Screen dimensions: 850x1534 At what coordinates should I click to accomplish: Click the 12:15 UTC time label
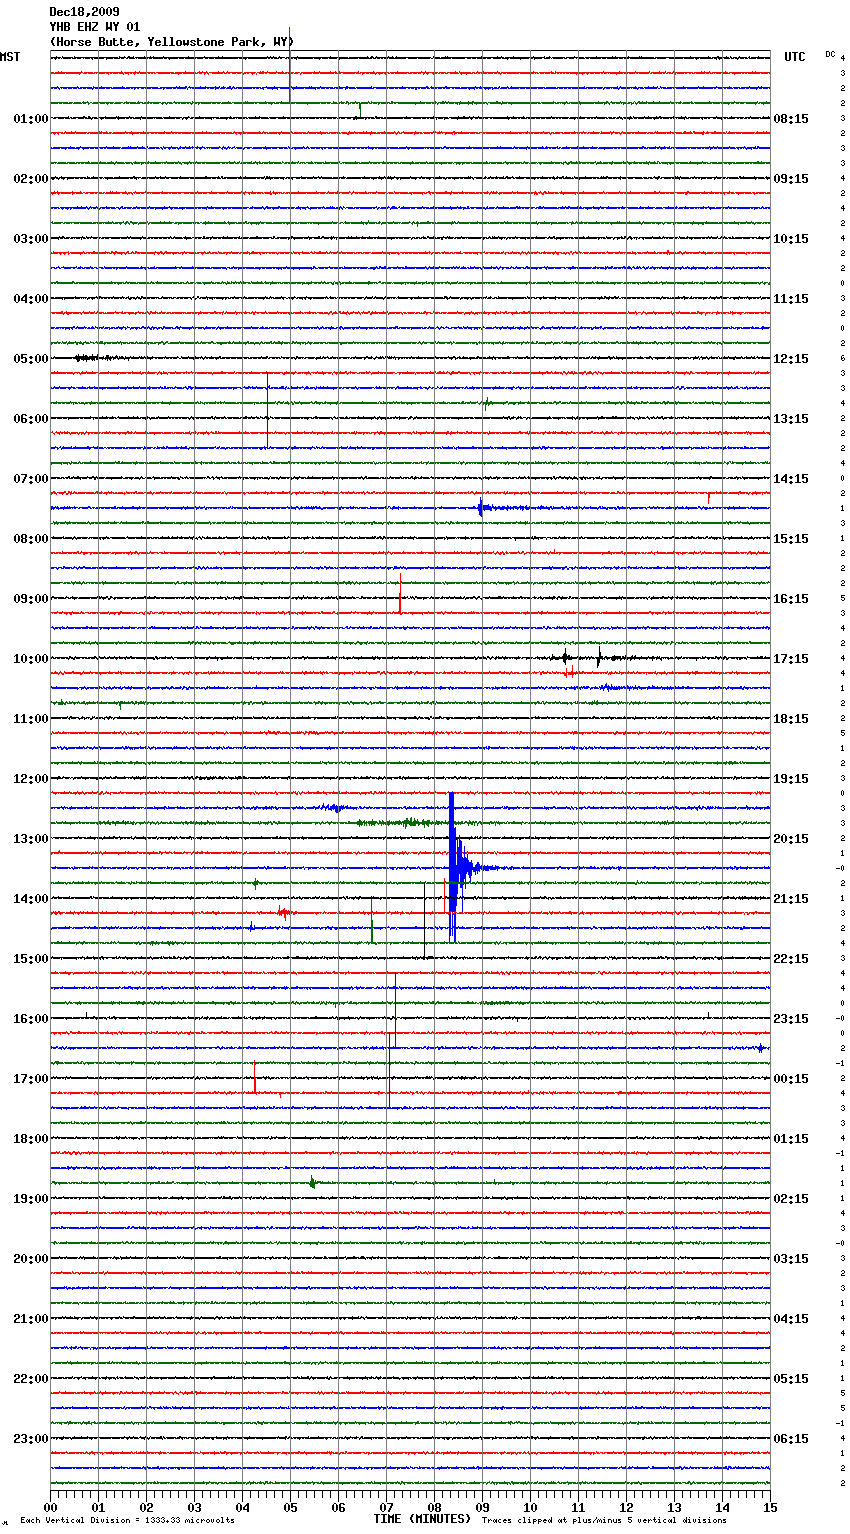click(x=791, y=359)
